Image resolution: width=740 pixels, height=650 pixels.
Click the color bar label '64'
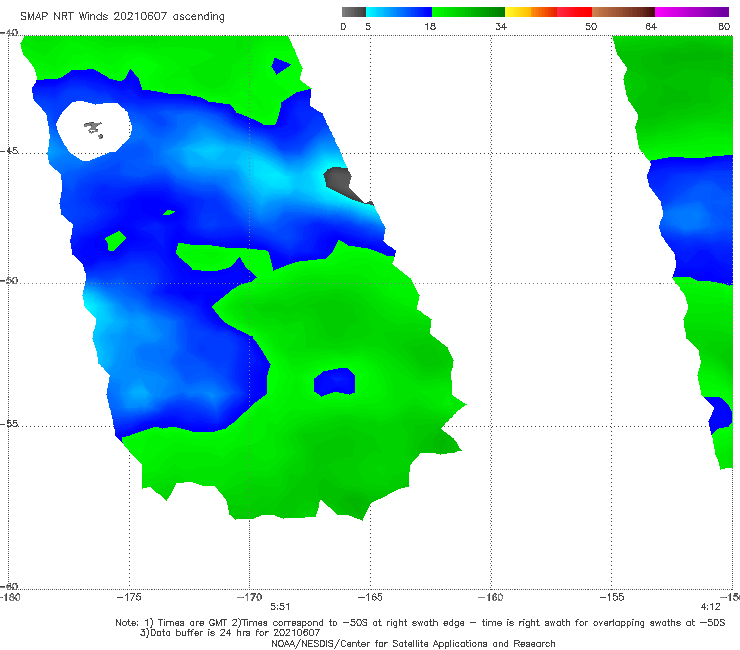651,27
